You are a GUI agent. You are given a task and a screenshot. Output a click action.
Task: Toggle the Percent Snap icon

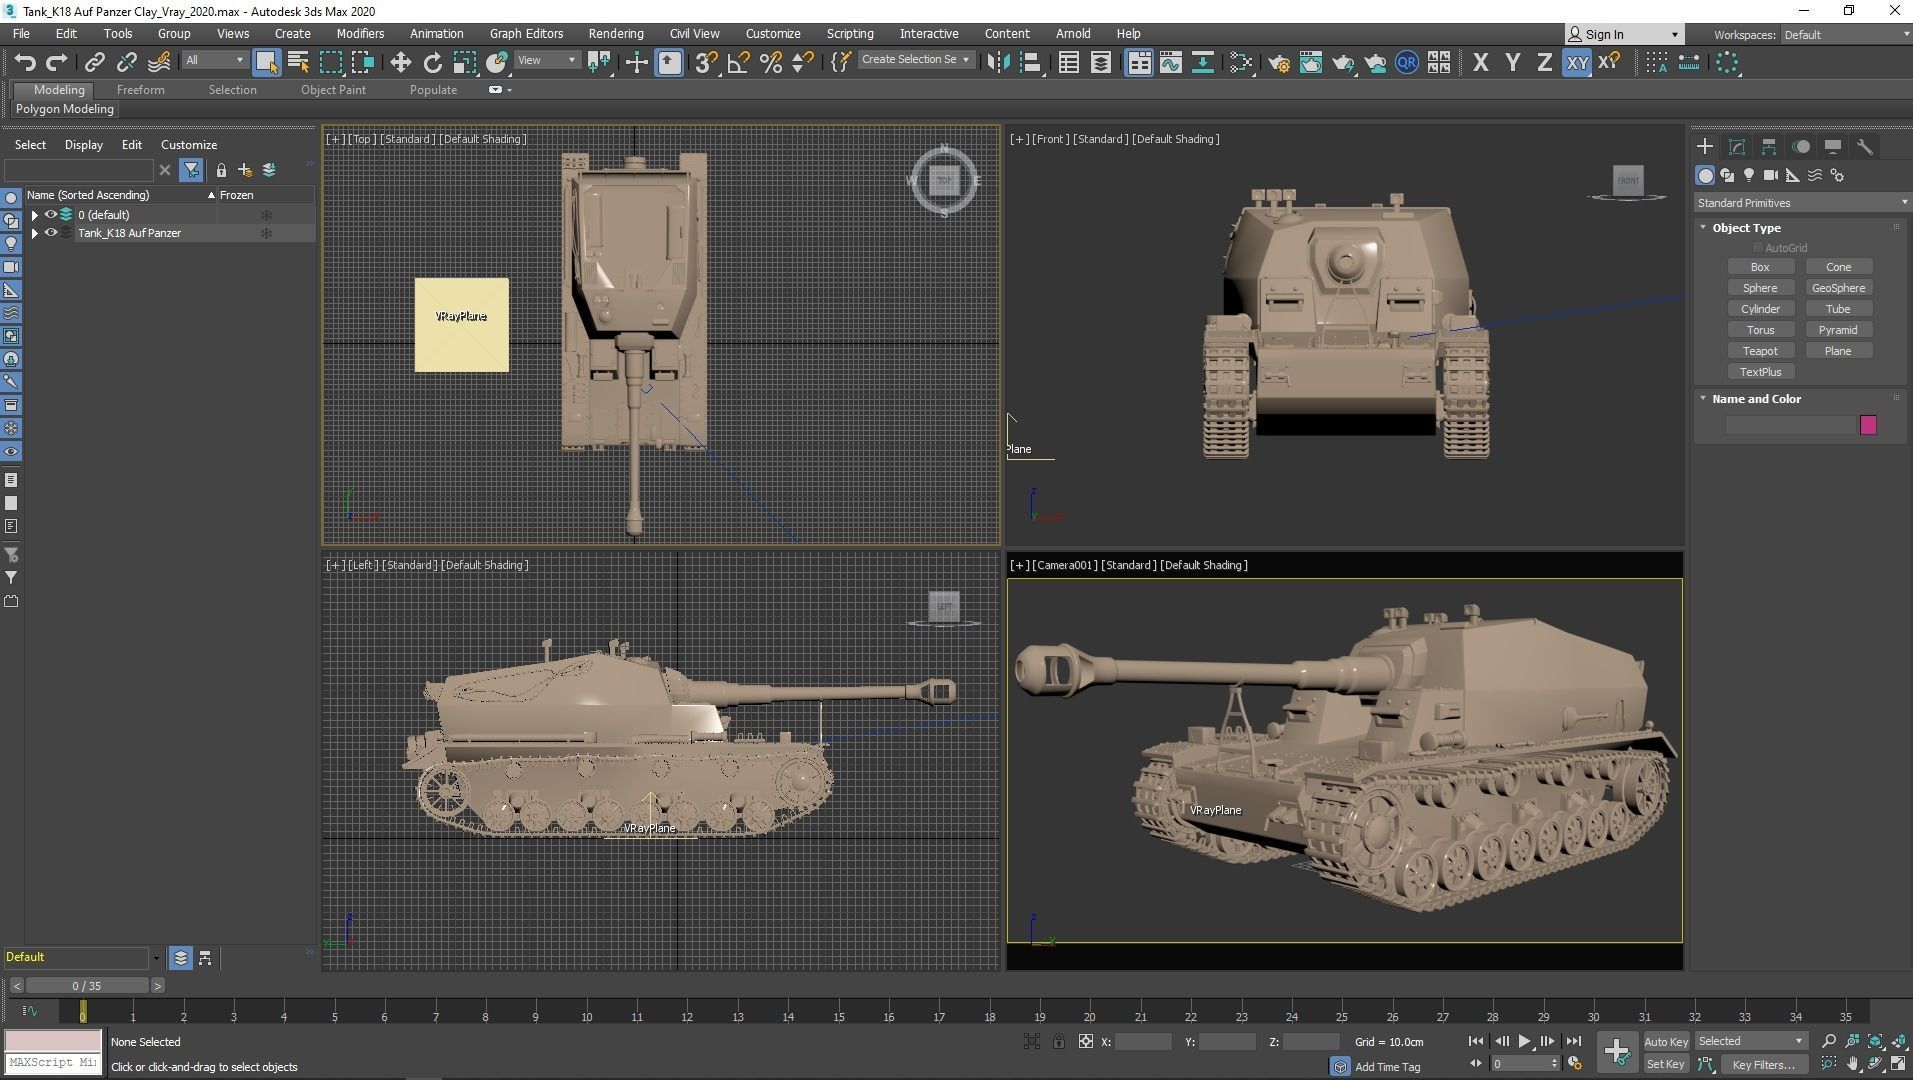tap(771, 63)
